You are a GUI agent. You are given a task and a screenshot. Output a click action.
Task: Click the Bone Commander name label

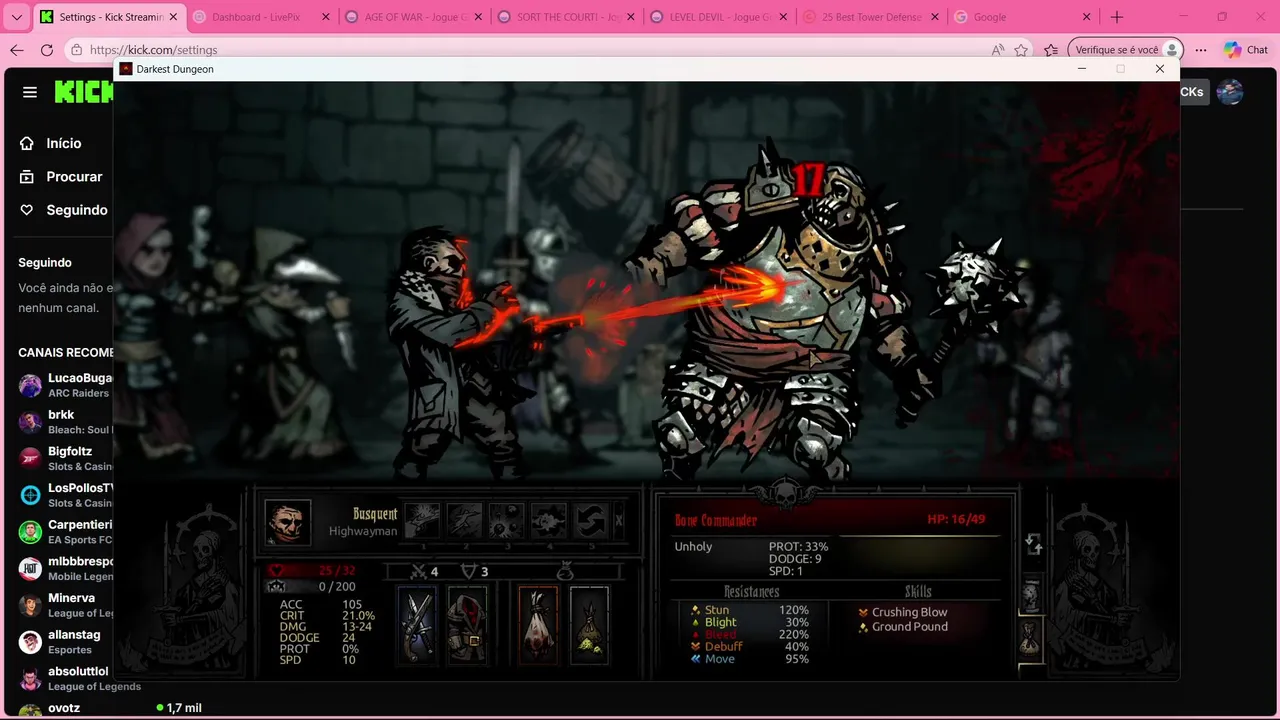pos(716,520)
